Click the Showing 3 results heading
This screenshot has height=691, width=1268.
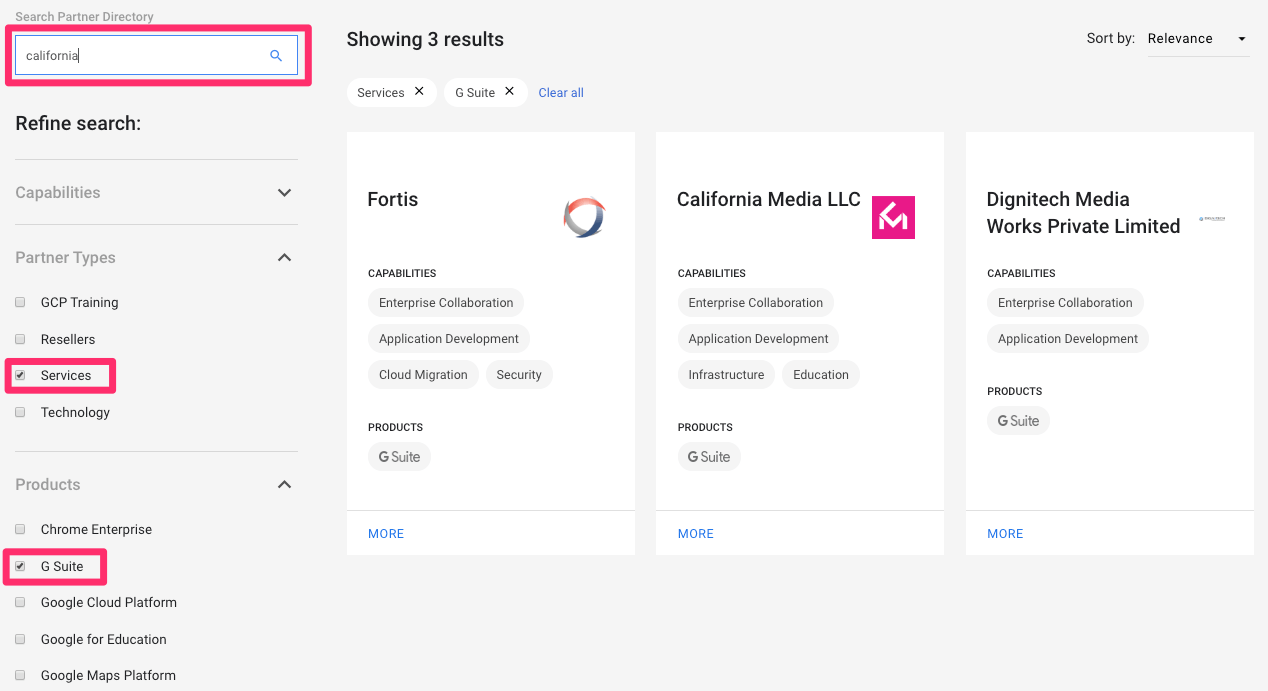click(x=425, y=40)
